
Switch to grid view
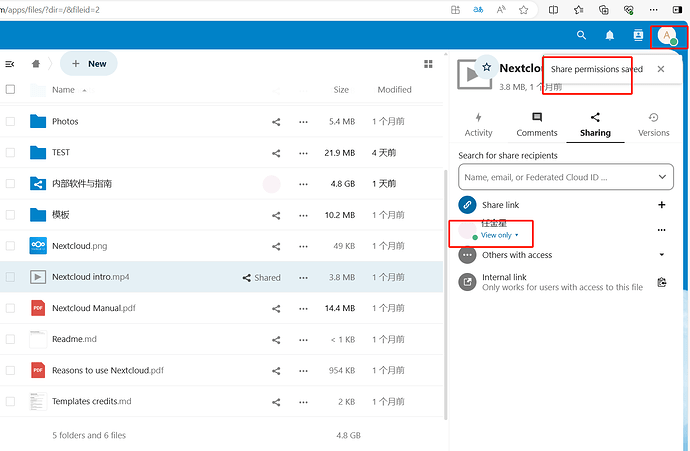pos(428,64)
